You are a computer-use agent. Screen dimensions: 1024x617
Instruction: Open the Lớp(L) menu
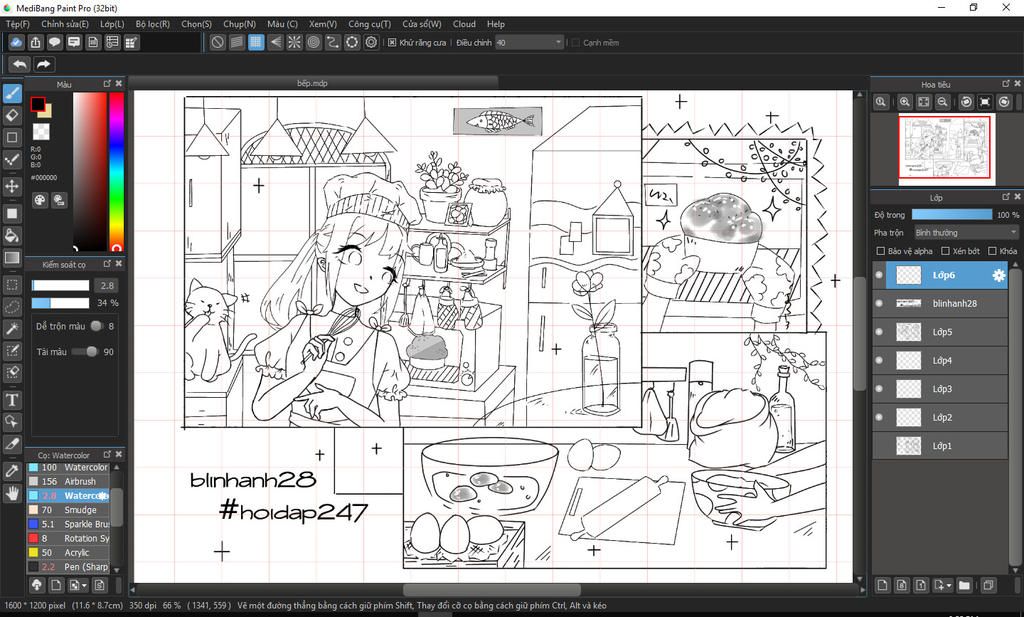(112, 24)
